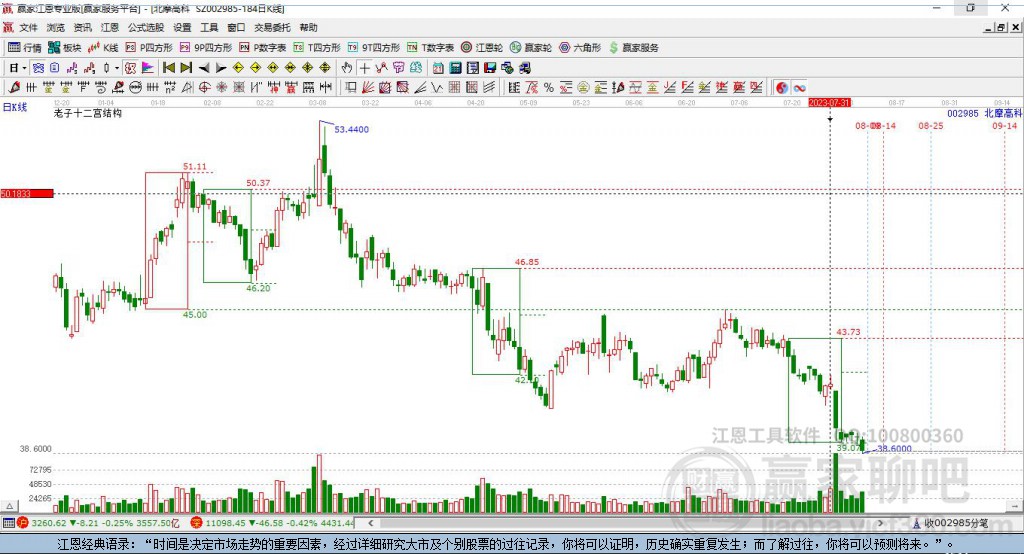This screenshot has width=1024, height=554.
Task: Open the 帮助 menu
Action: 308,27
